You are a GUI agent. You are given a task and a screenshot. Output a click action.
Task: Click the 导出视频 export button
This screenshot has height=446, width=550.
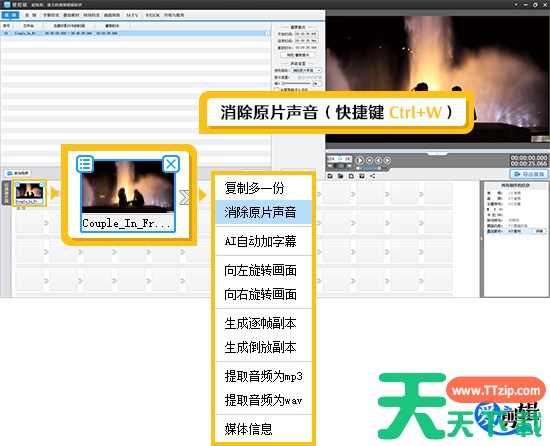pos(529,174)
